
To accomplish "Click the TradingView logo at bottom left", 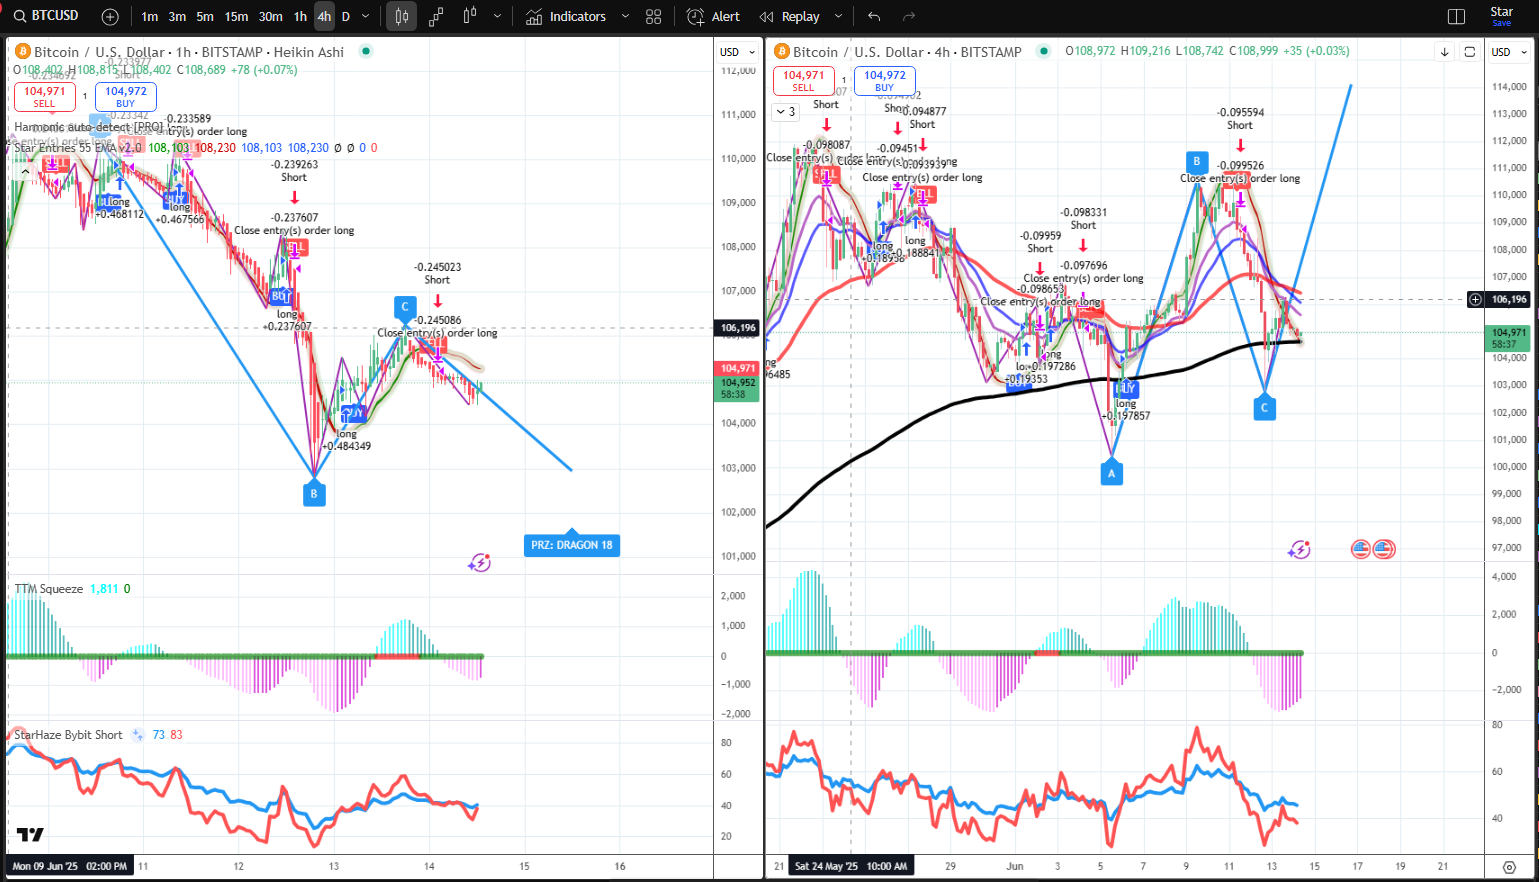I will click(x=30, y=835).
